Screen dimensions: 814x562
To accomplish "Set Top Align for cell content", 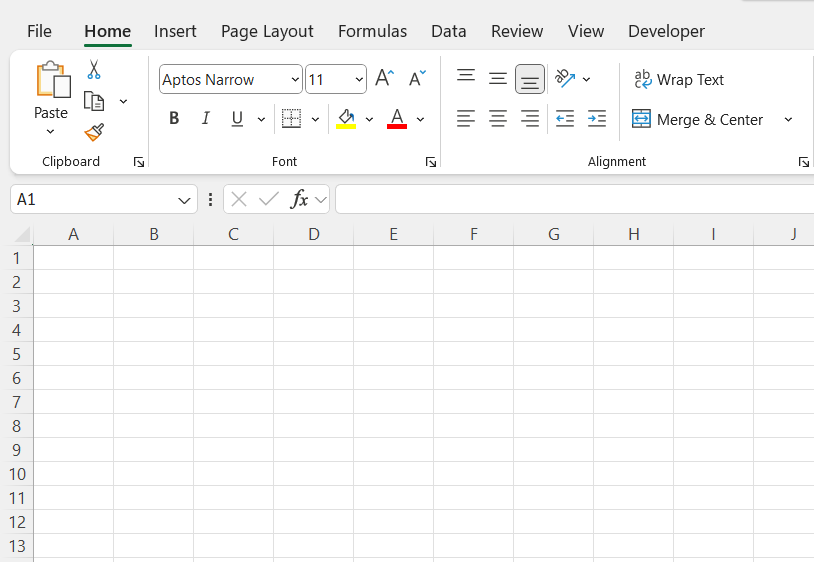I will [466, 76].
